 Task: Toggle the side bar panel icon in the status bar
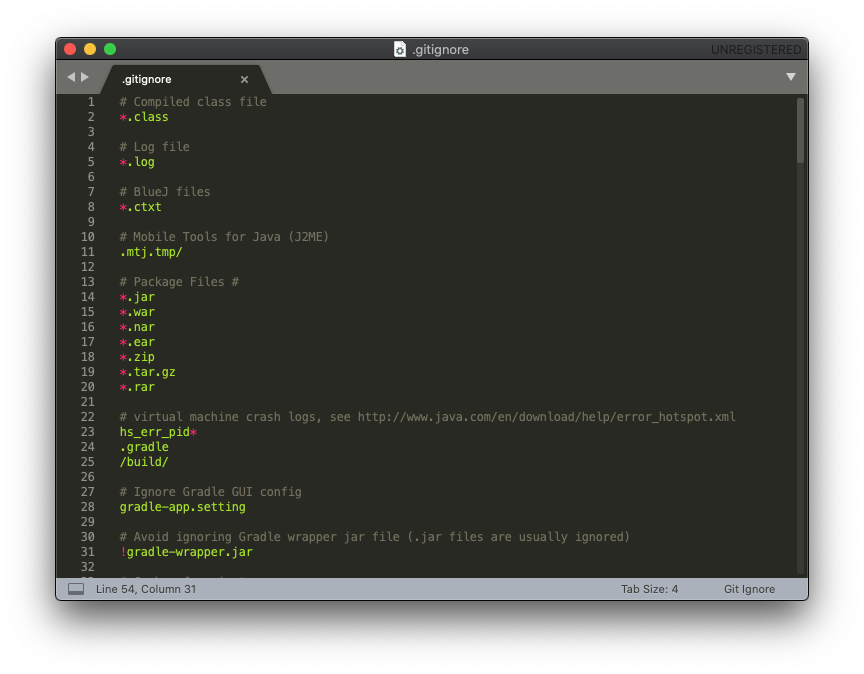point(76,589)
